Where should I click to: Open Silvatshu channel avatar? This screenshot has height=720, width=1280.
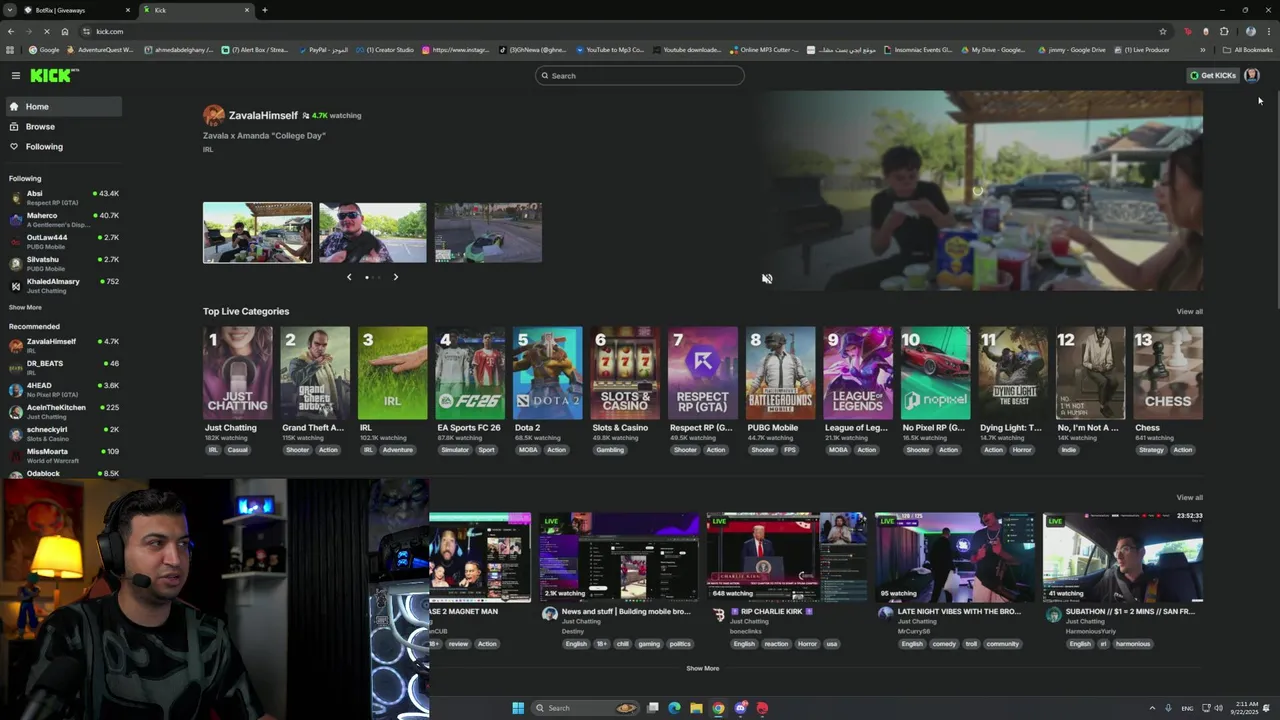[x=15, y=263]
